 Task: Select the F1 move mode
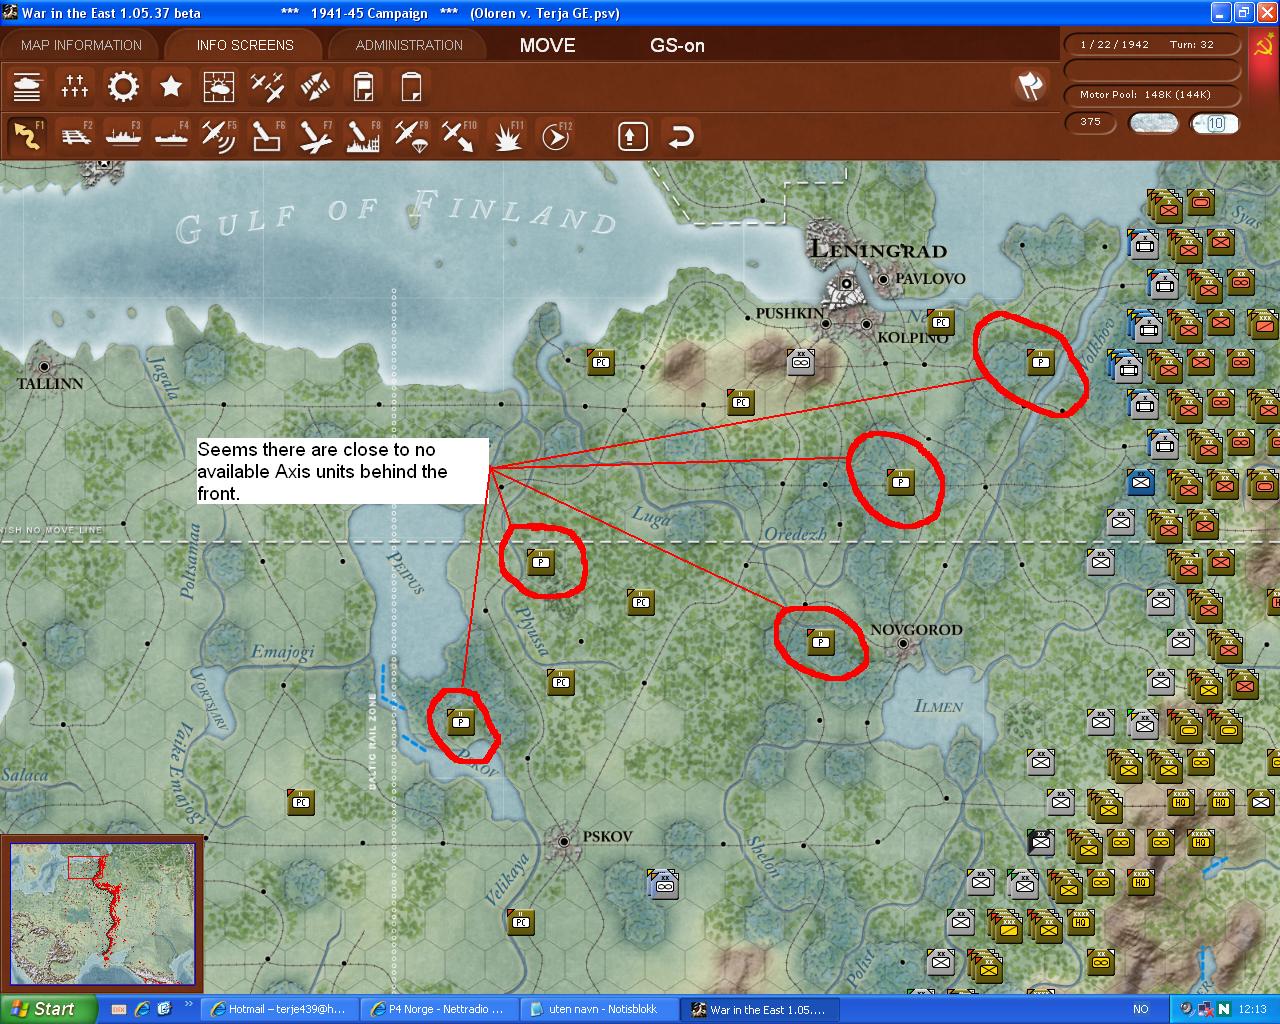coord(27,136)
